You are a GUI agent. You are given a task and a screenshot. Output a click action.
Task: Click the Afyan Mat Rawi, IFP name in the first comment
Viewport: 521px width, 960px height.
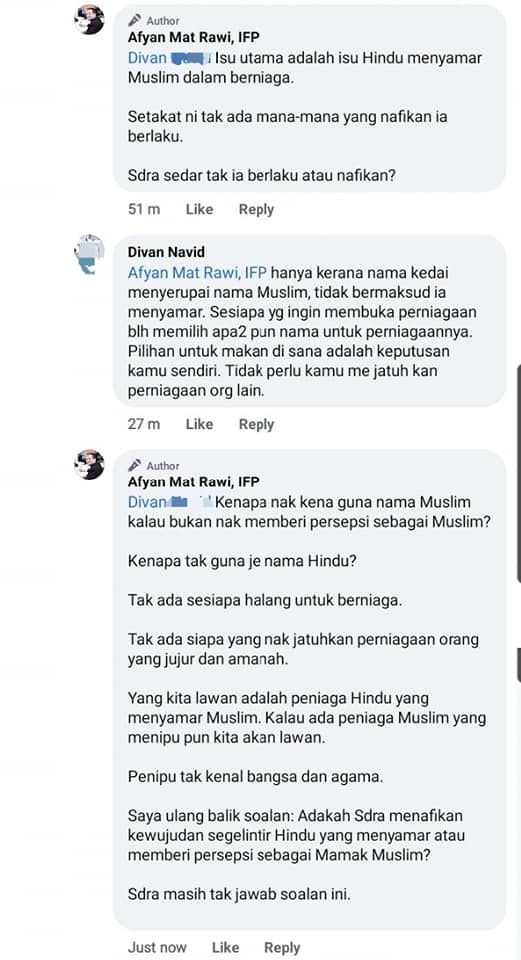pos(193,37)
